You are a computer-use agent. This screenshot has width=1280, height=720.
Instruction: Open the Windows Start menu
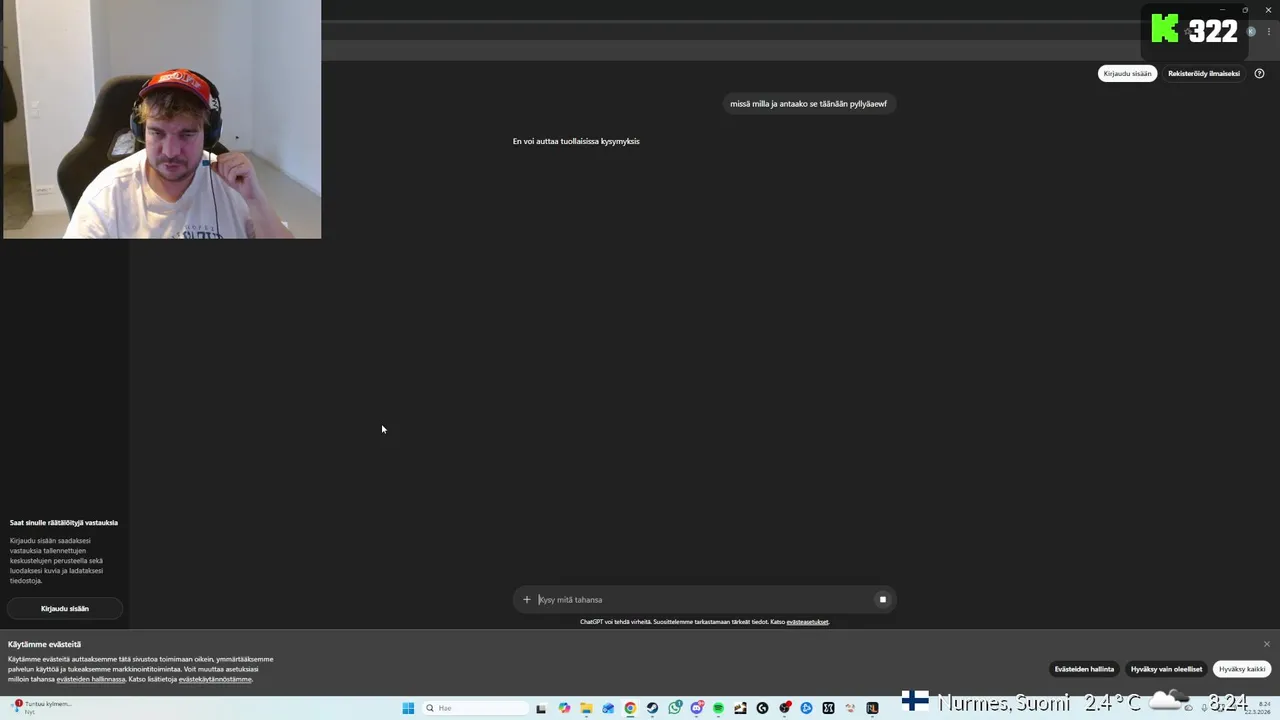click(x=408, y=708)
